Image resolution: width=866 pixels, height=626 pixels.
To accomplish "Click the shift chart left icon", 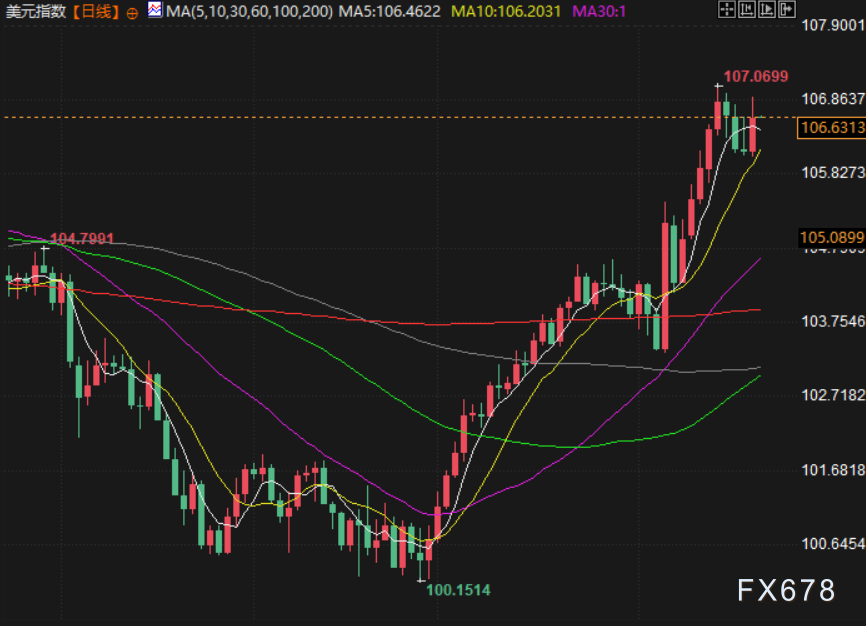I will tap(747, 9).
